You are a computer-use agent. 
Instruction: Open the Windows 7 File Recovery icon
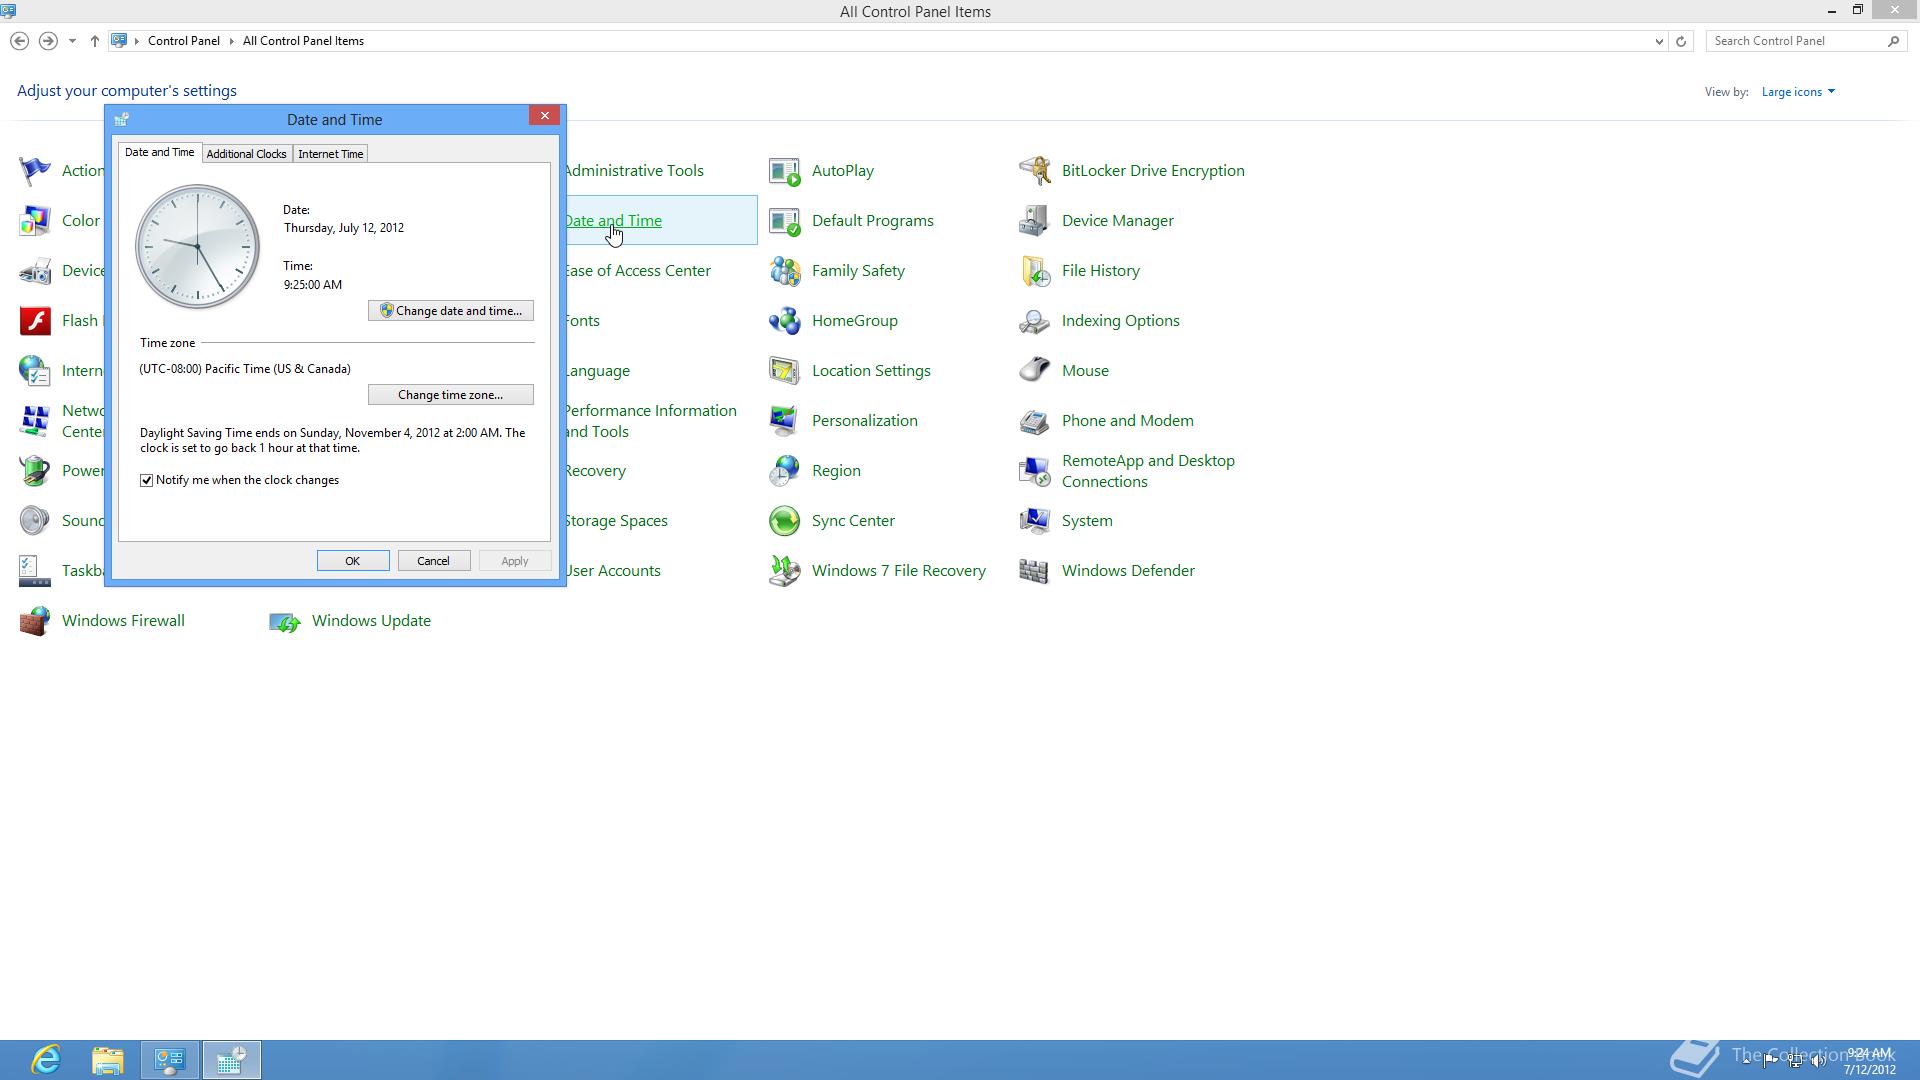pyautogui.click(x=785, y=571)
